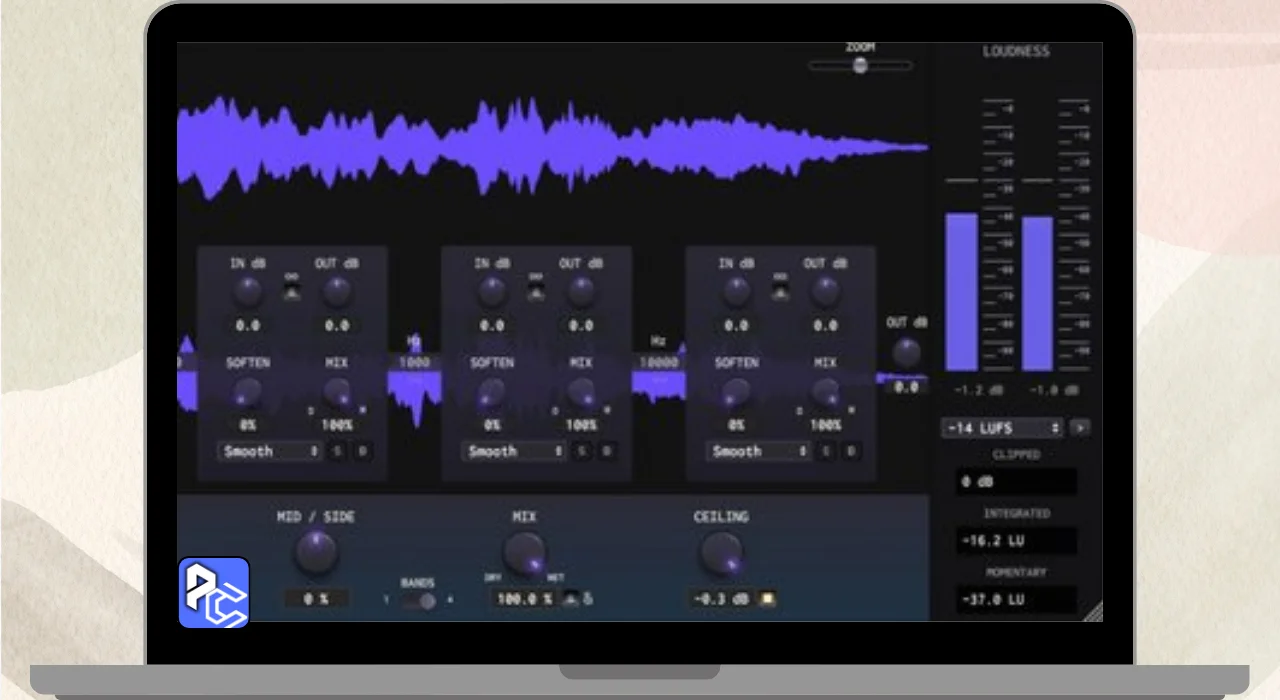Bypass the first band with its B button
Screen dimensions: 1280x700
point(362,452)
